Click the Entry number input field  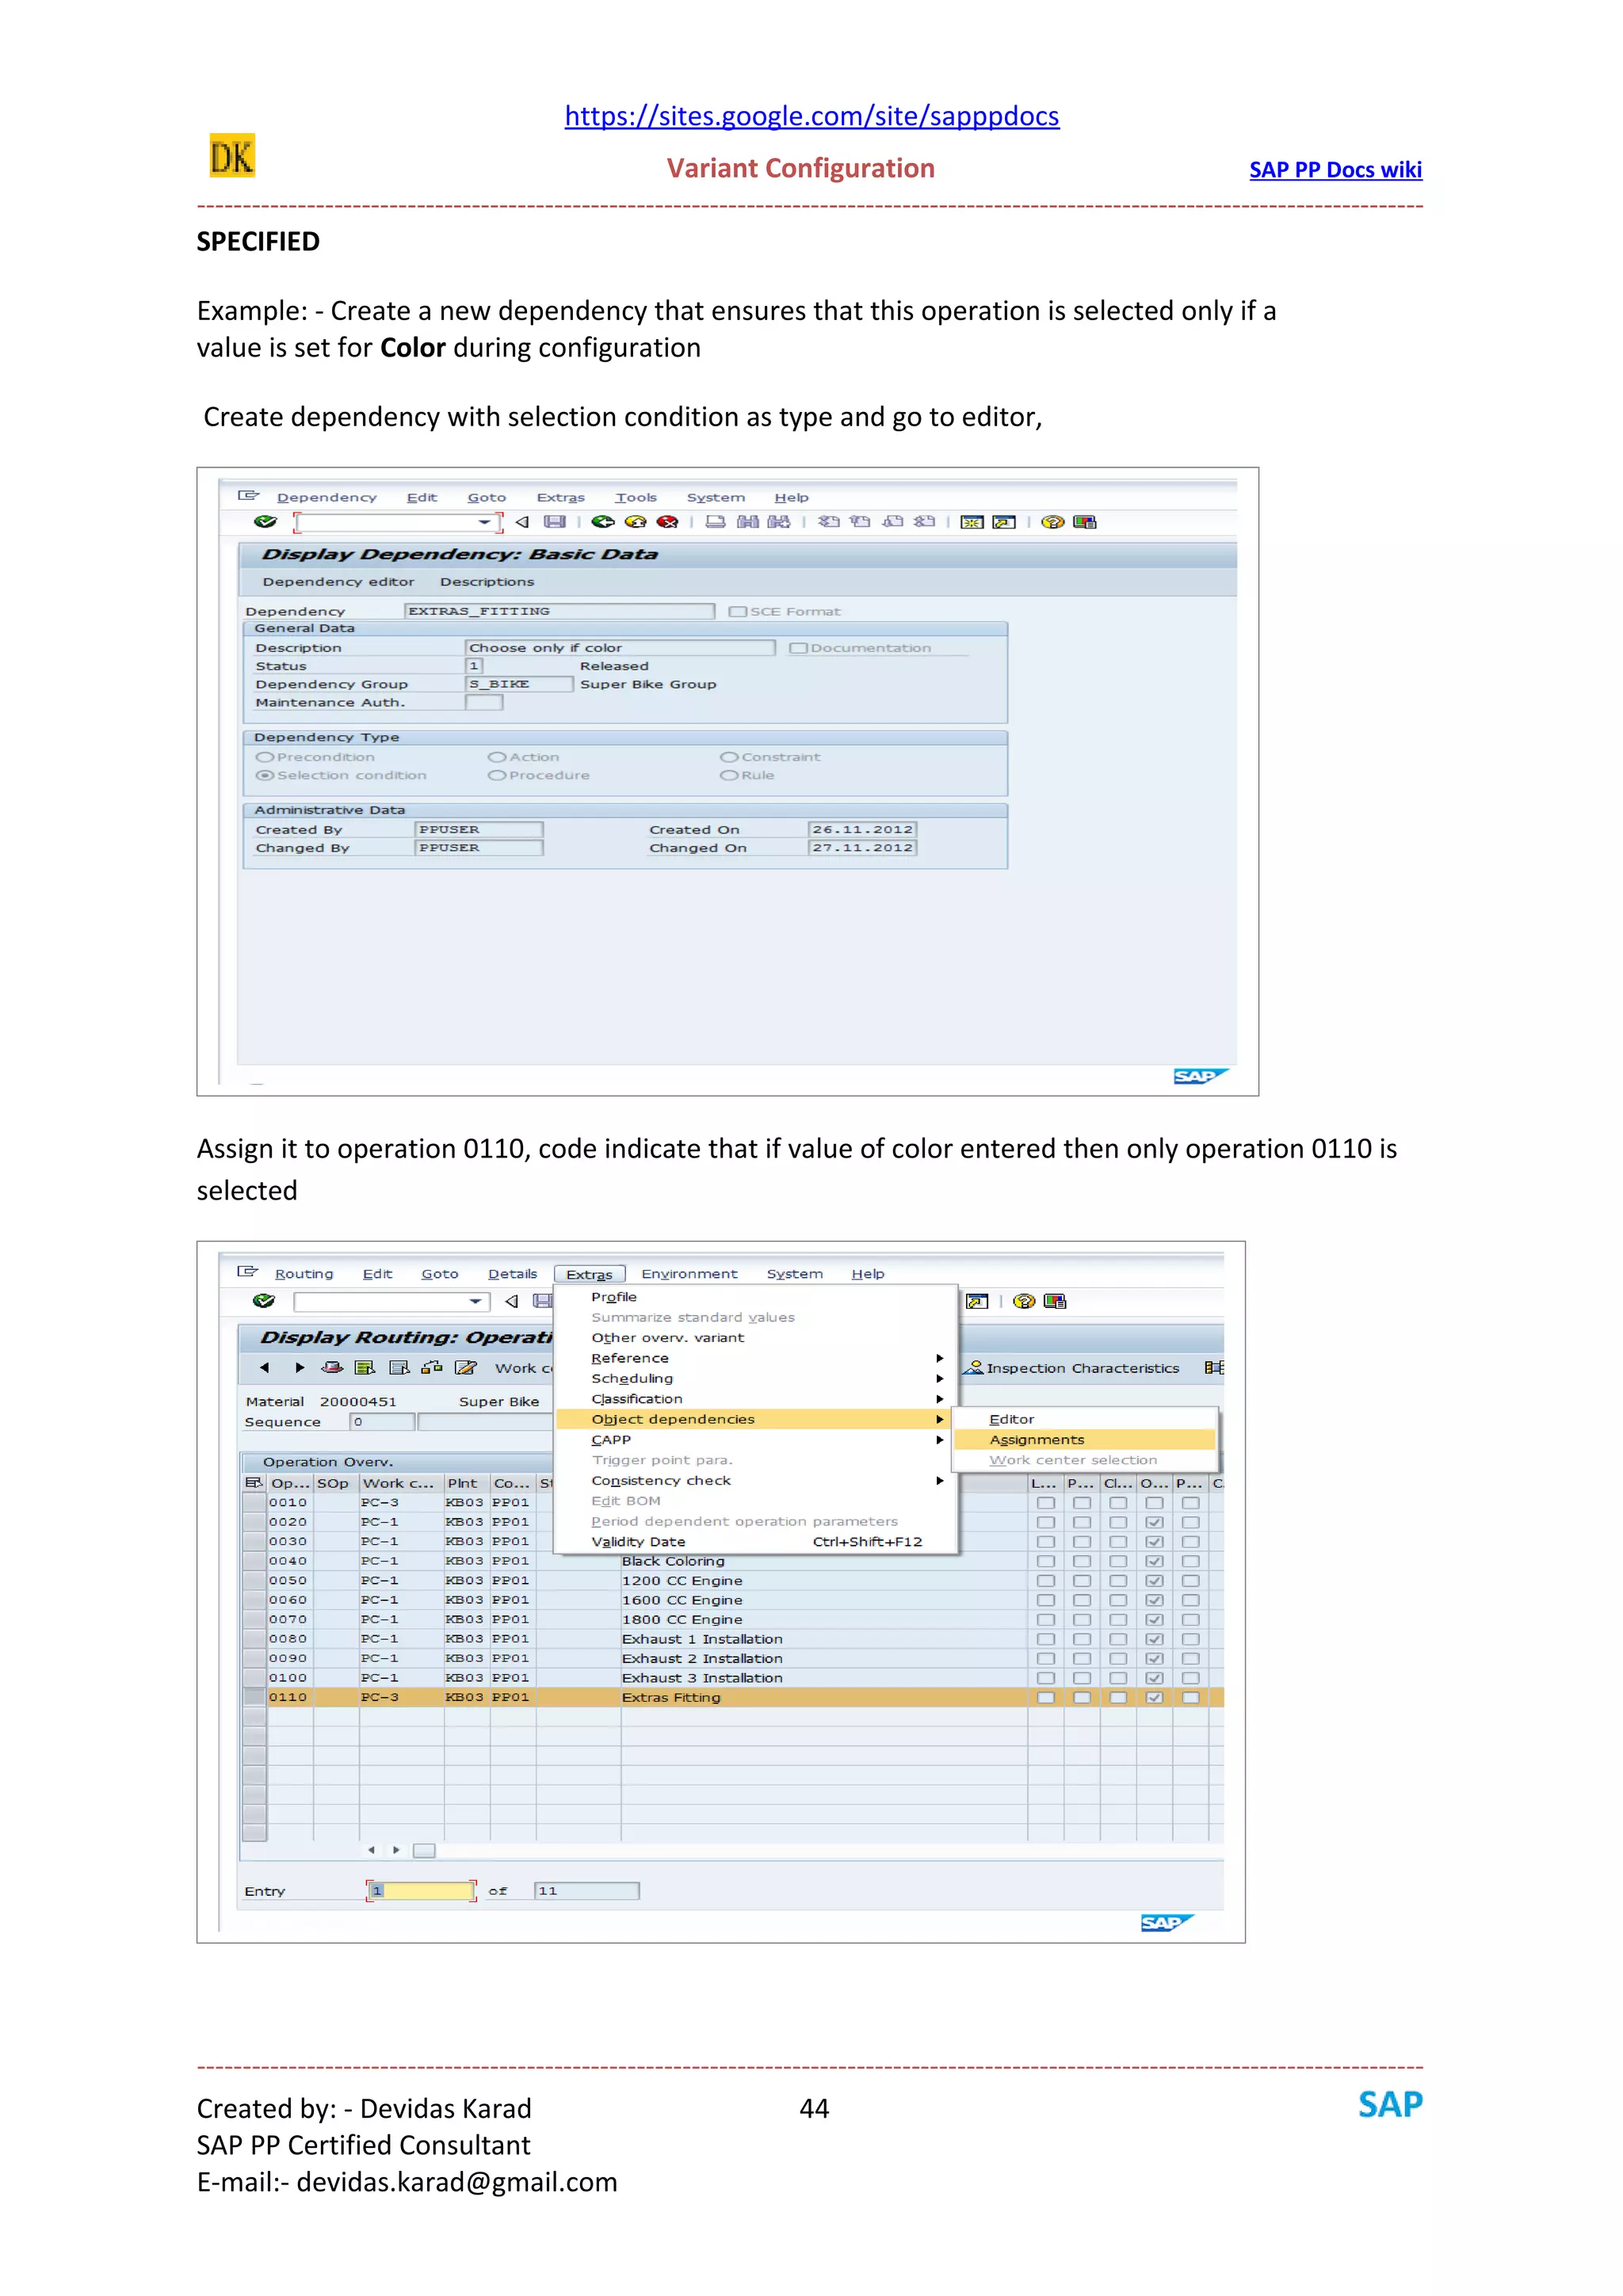(421, 1891)
